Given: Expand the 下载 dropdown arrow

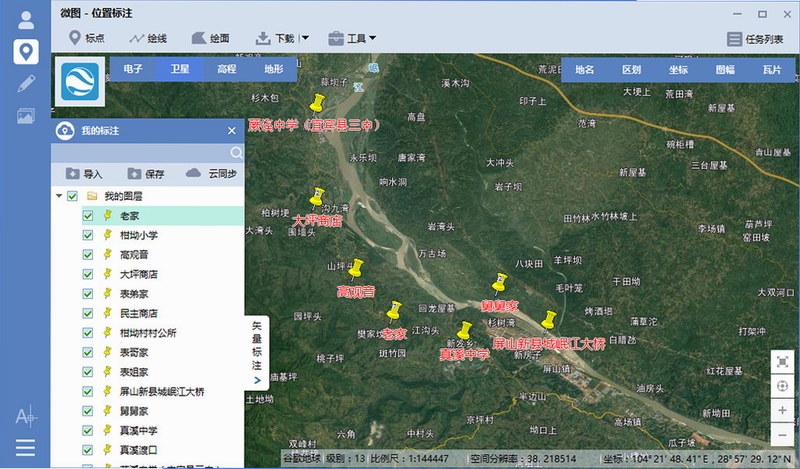Looking at the screenshot, I should [x=305, y=38].
